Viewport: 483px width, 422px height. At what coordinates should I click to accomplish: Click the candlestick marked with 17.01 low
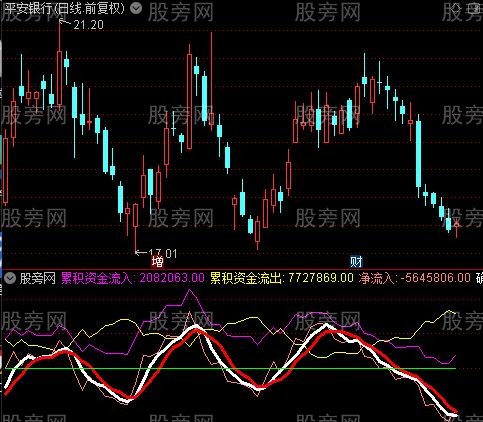click(135, 215)
